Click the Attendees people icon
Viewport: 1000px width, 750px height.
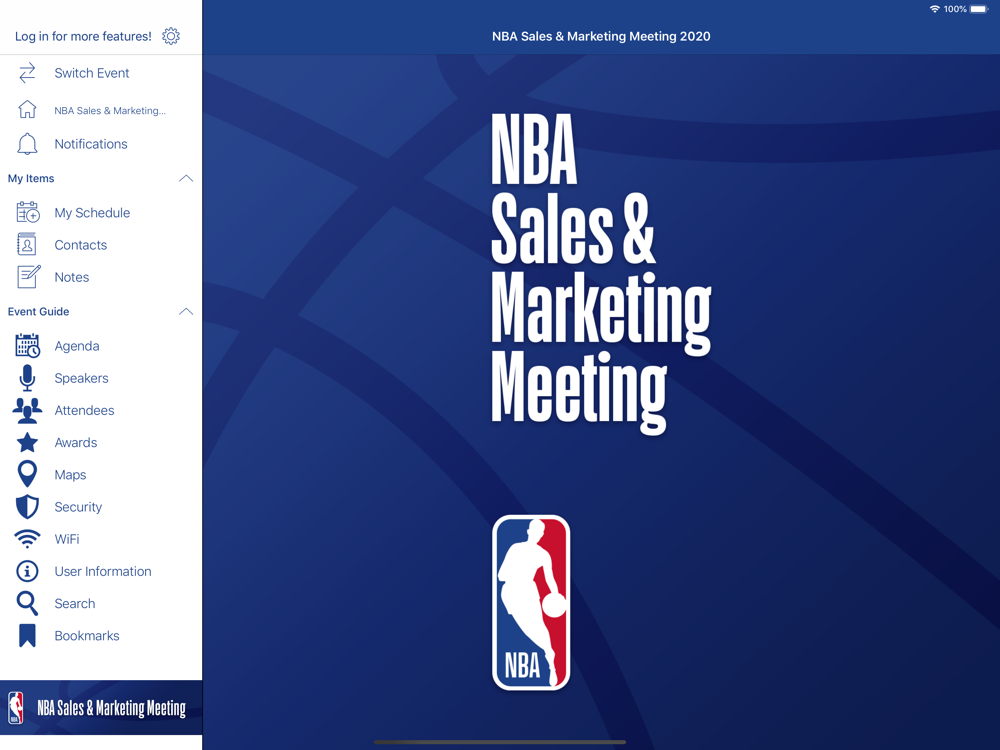(x=27, y=411)
